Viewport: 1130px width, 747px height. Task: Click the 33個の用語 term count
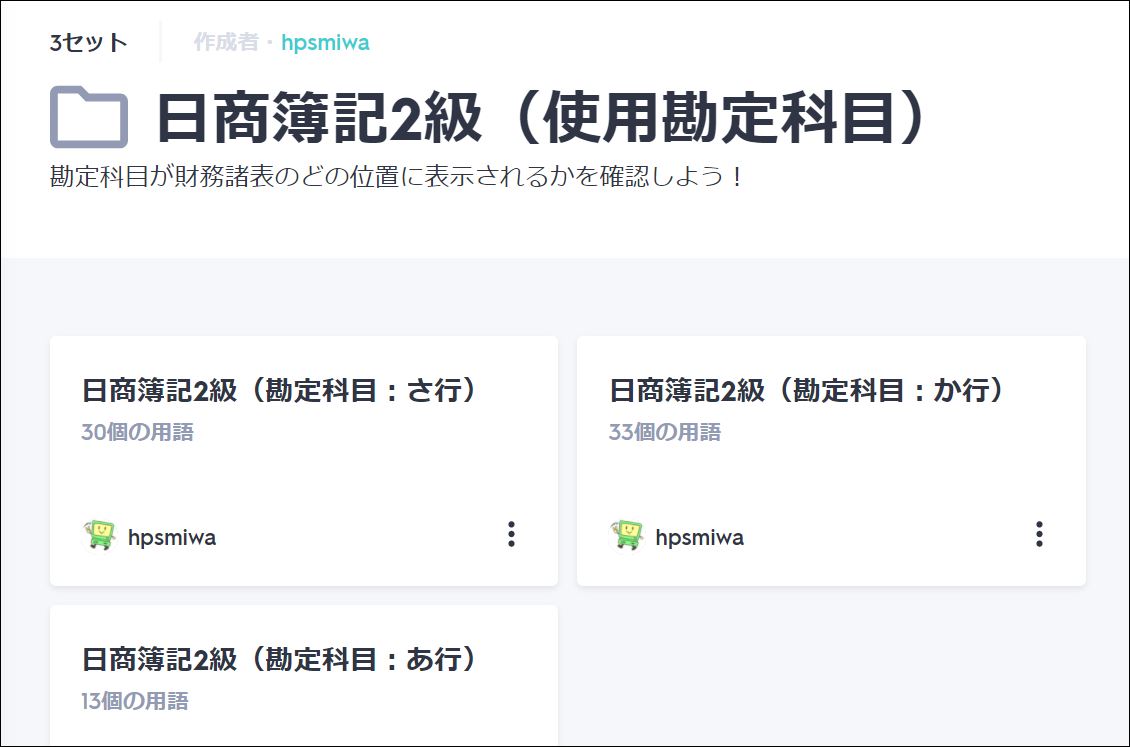[665, 432]
